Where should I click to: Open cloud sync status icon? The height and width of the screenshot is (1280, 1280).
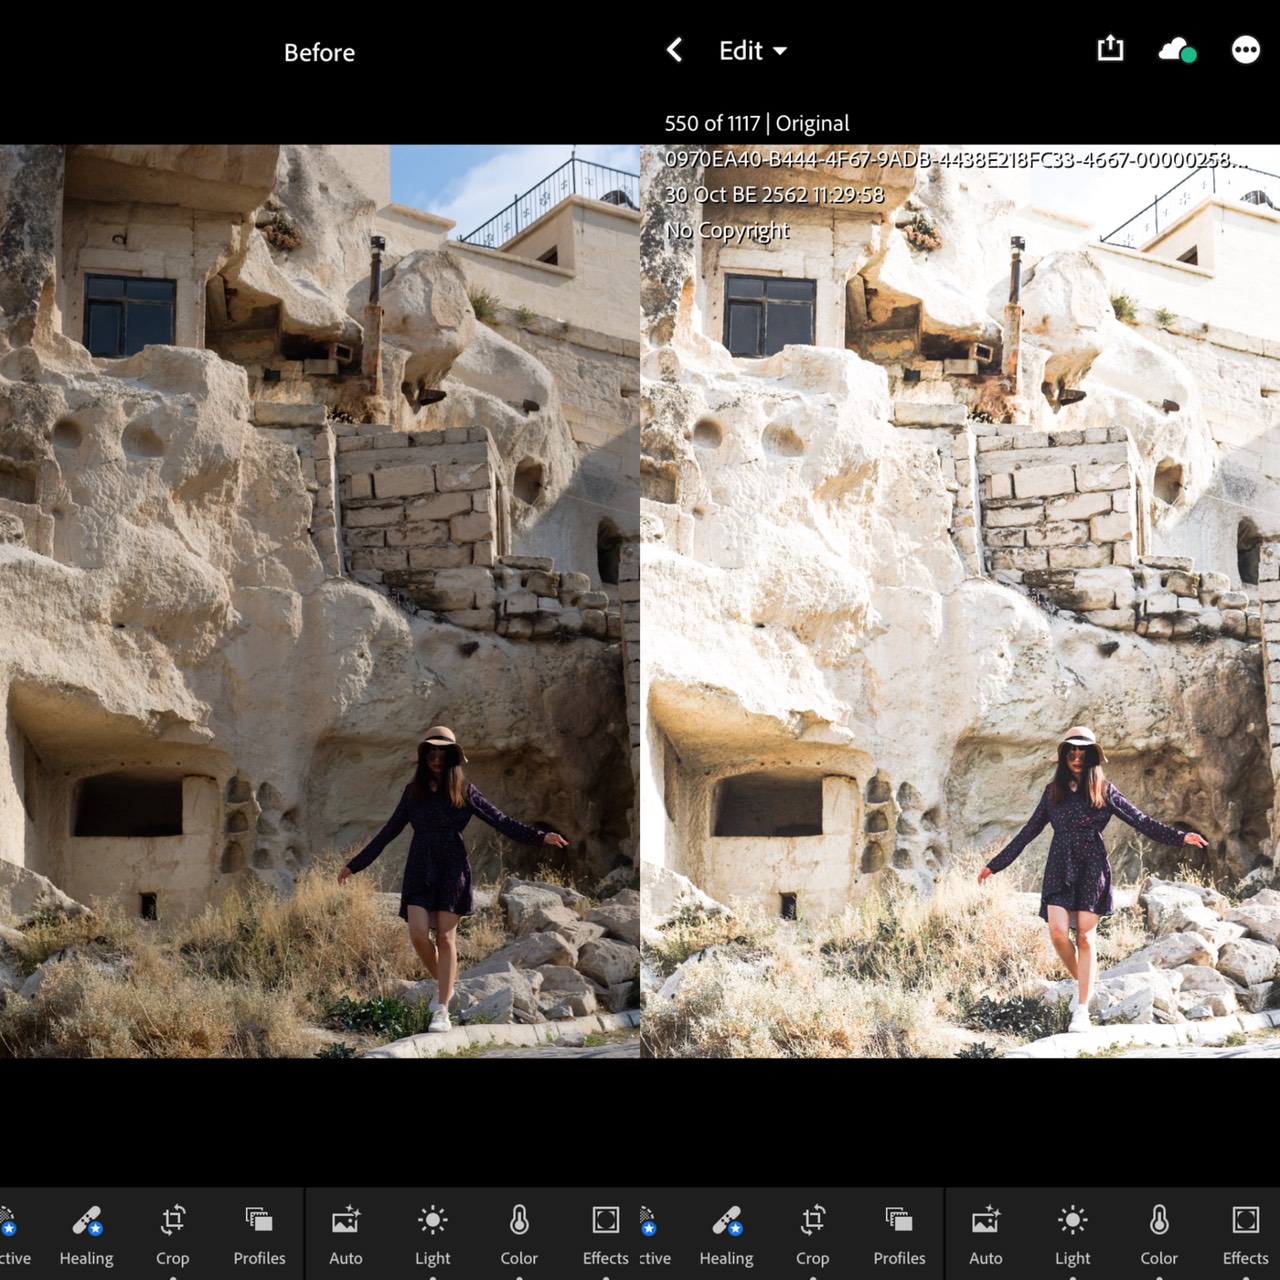(x=1177, y=50)
